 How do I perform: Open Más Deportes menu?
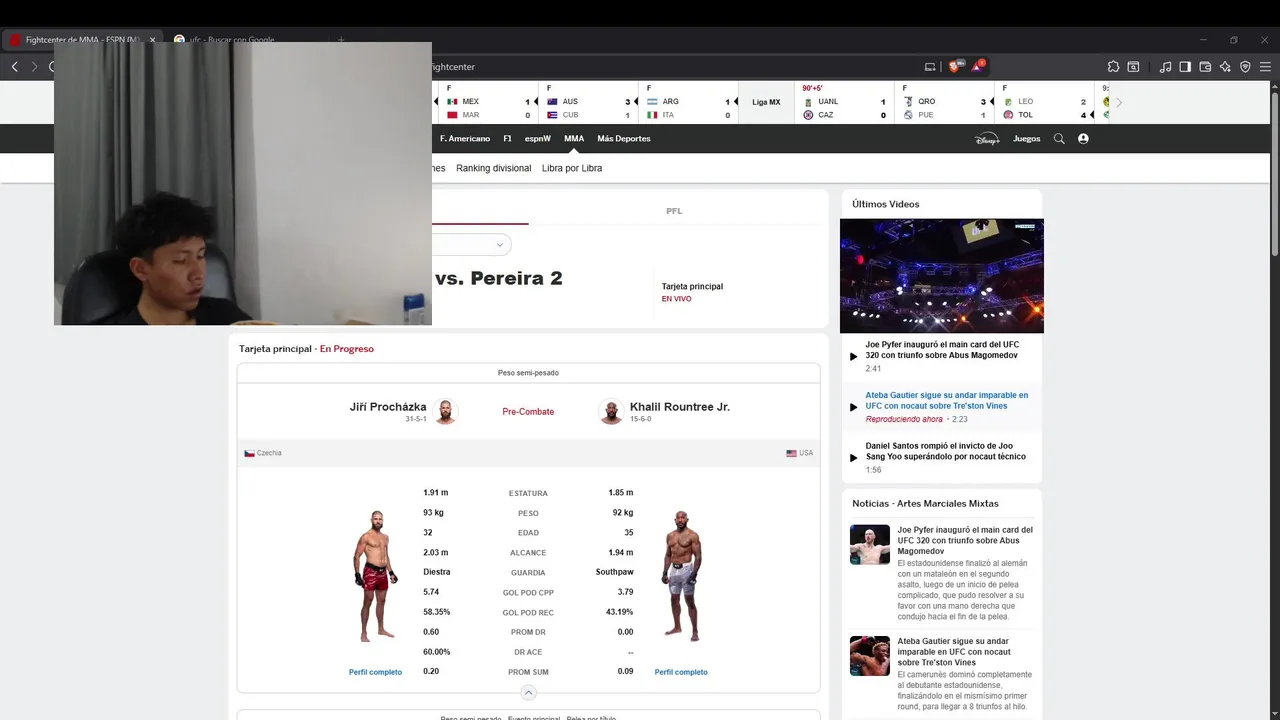click(624, 139)
